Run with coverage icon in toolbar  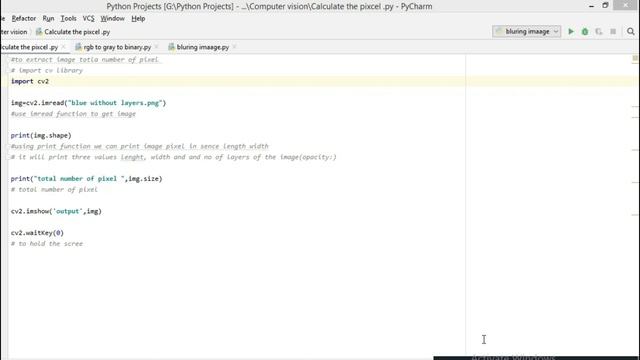click(599, 31)
